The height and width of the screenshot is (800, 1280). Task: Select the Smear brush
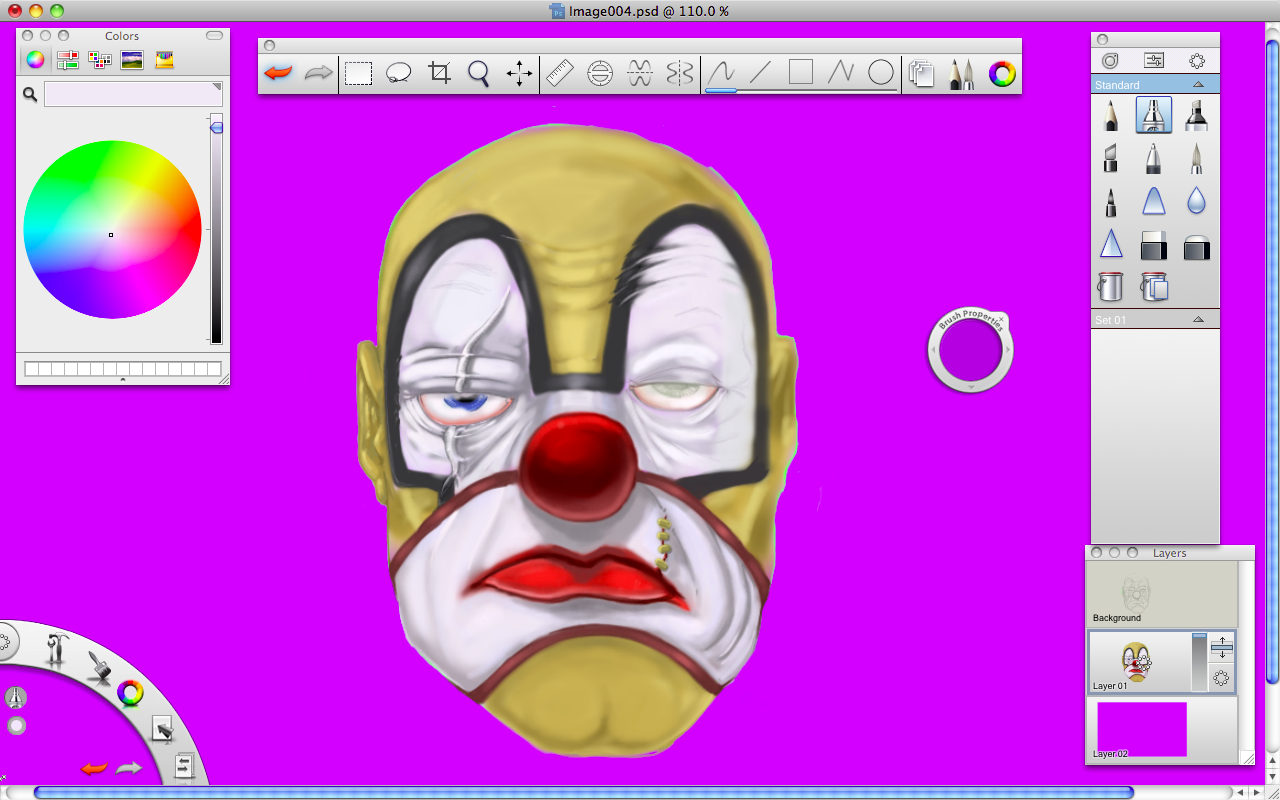[1154, 201]
